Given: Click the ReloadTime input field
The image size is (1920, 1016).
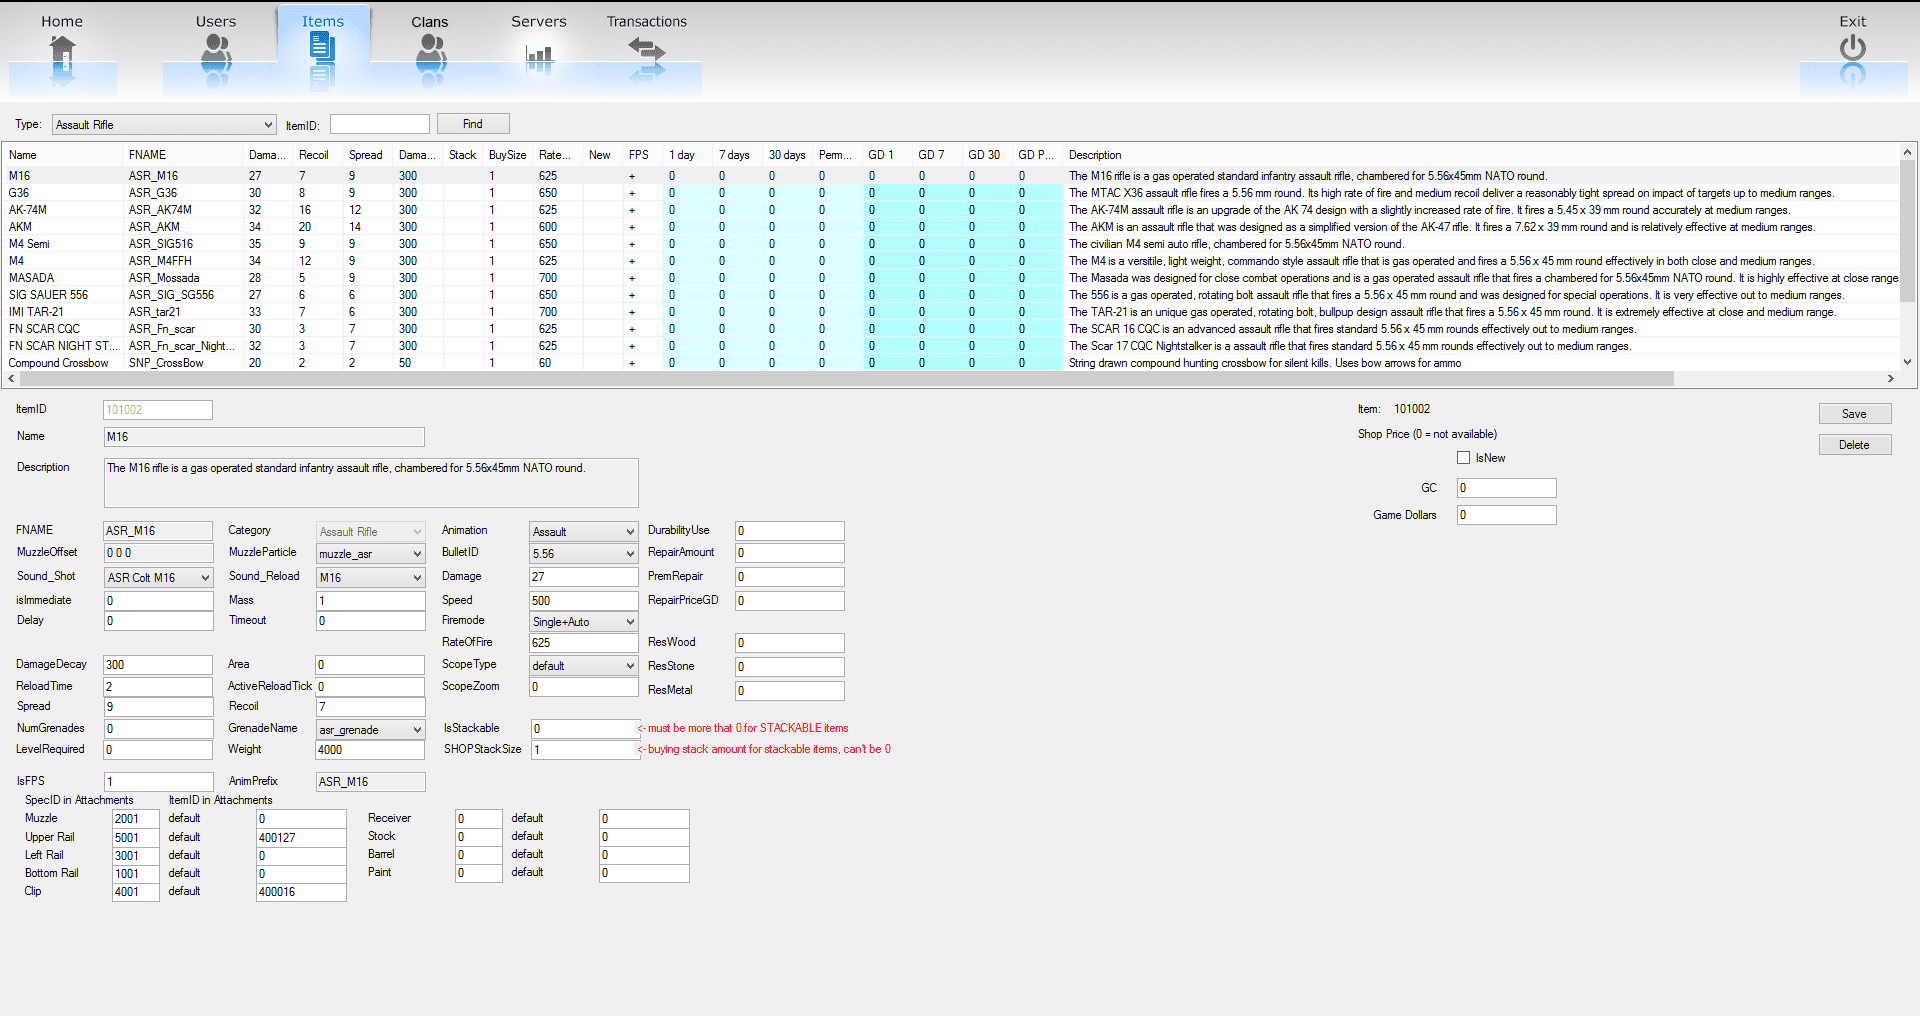Looking at the screenshot, I should [159, 687].
